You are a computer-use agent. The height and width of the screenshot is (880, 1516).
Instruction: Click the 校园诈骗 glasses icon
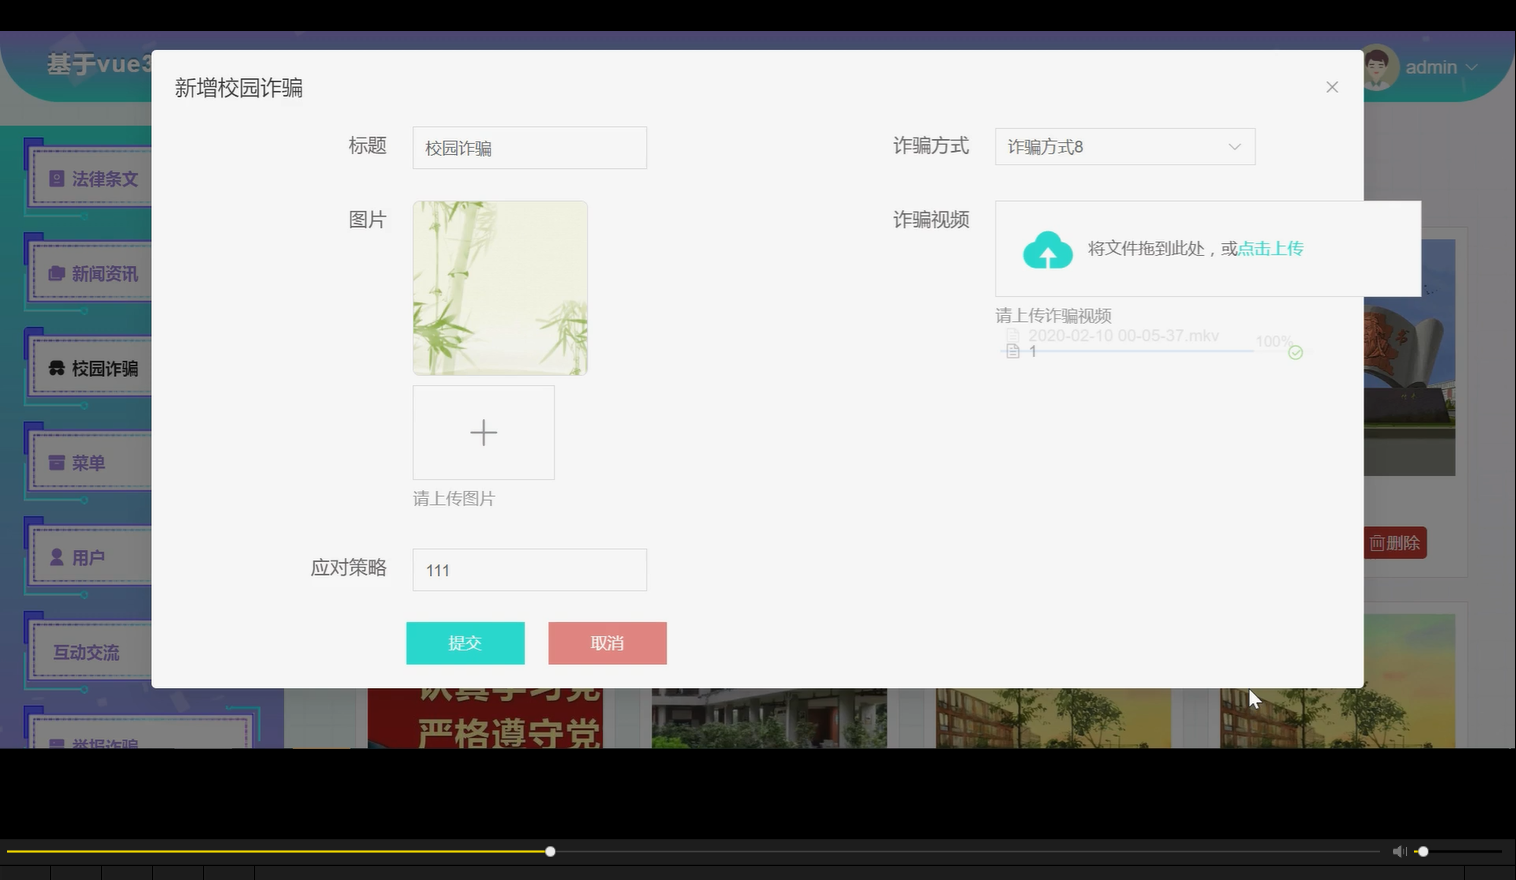point(56,367)
